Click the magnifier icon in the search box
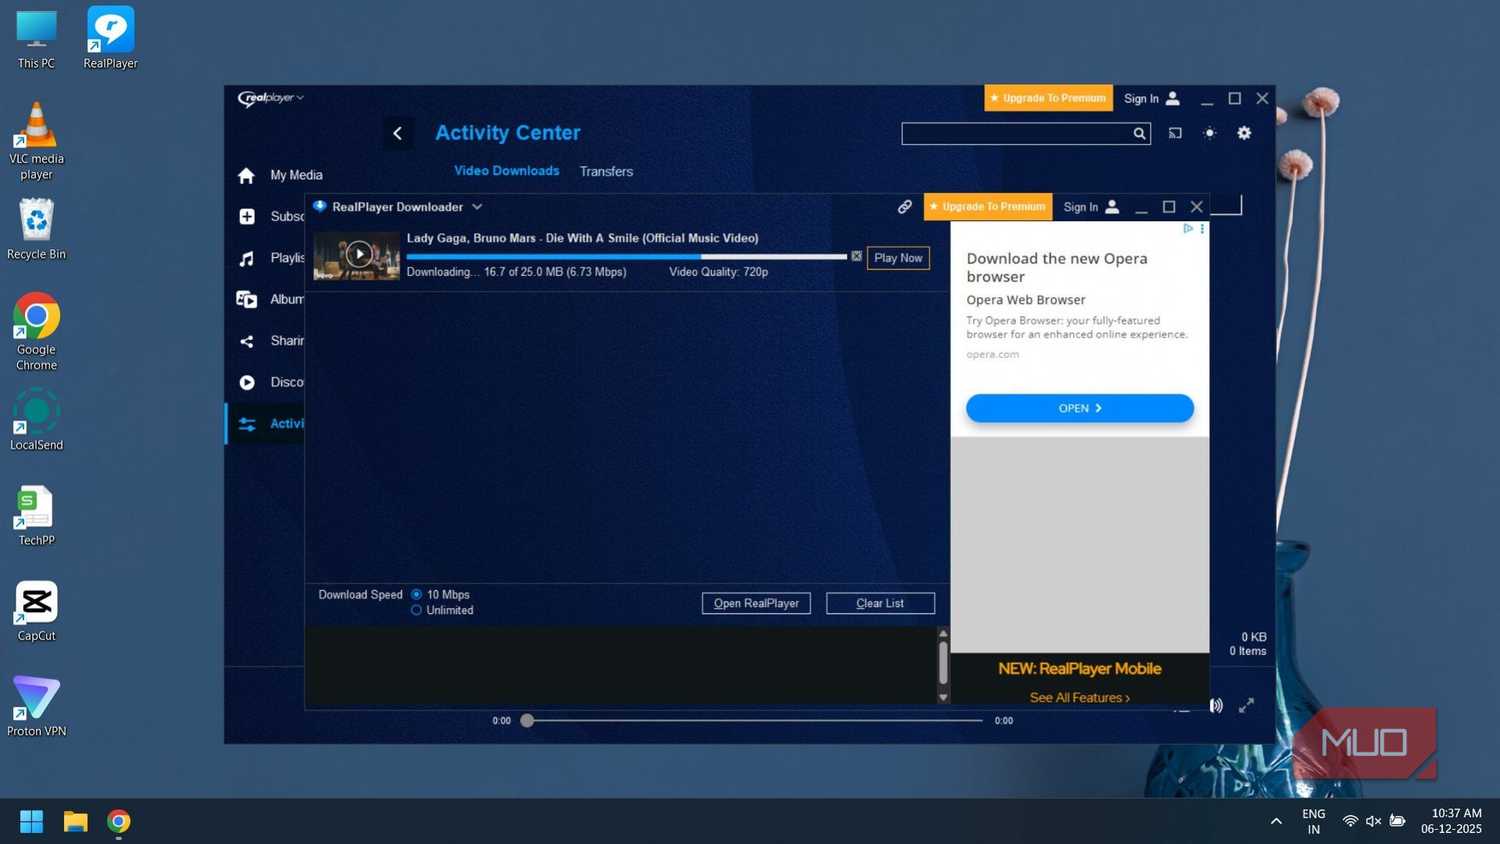The image size is (1500, 844). 1139,134
